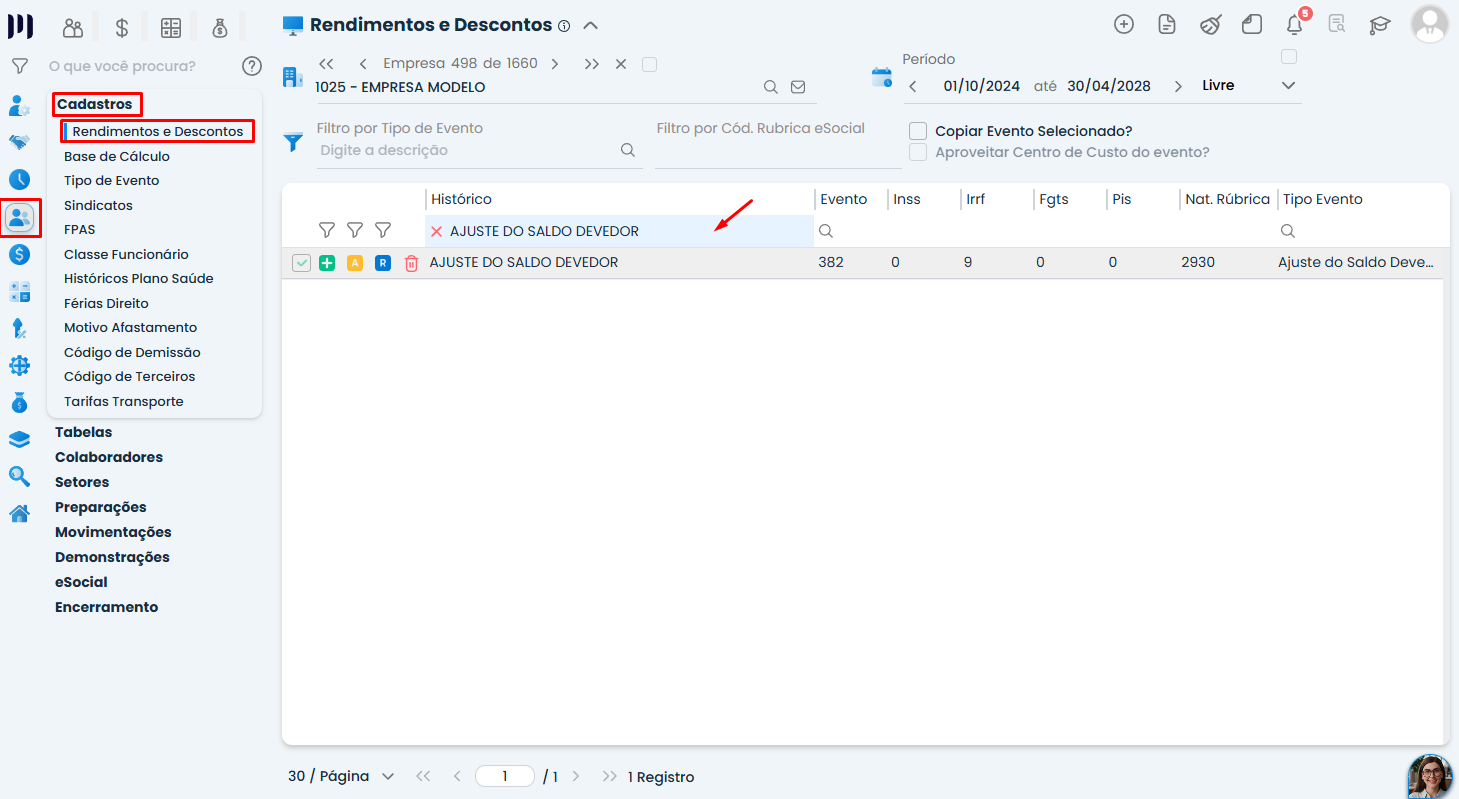
Task: Select Sindicatos in the Cadastros menu
Action: click(98, 205)
